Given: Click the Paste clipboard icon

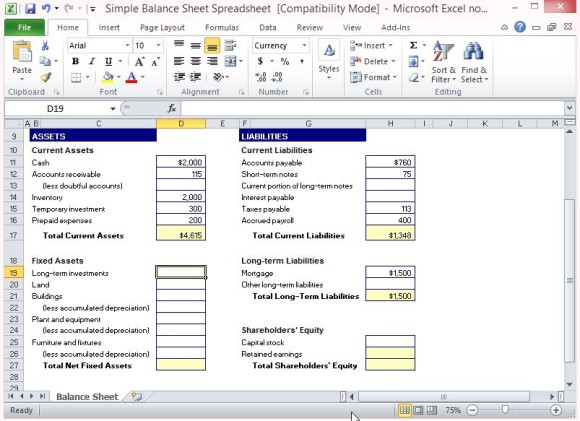Looking at the screenshot, I should pyautogui.click(x=22, y=52).
